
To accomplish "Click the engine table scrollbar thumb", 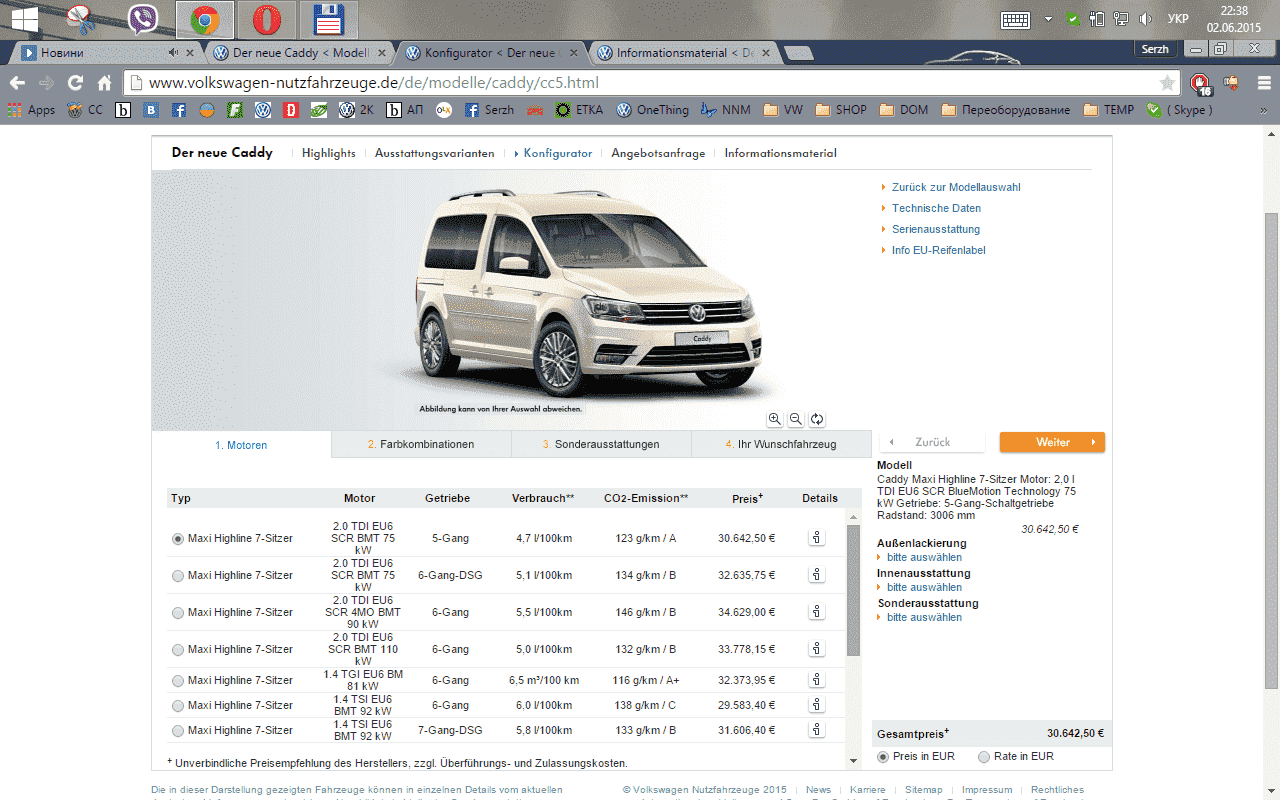I will [x=853, y=590].
